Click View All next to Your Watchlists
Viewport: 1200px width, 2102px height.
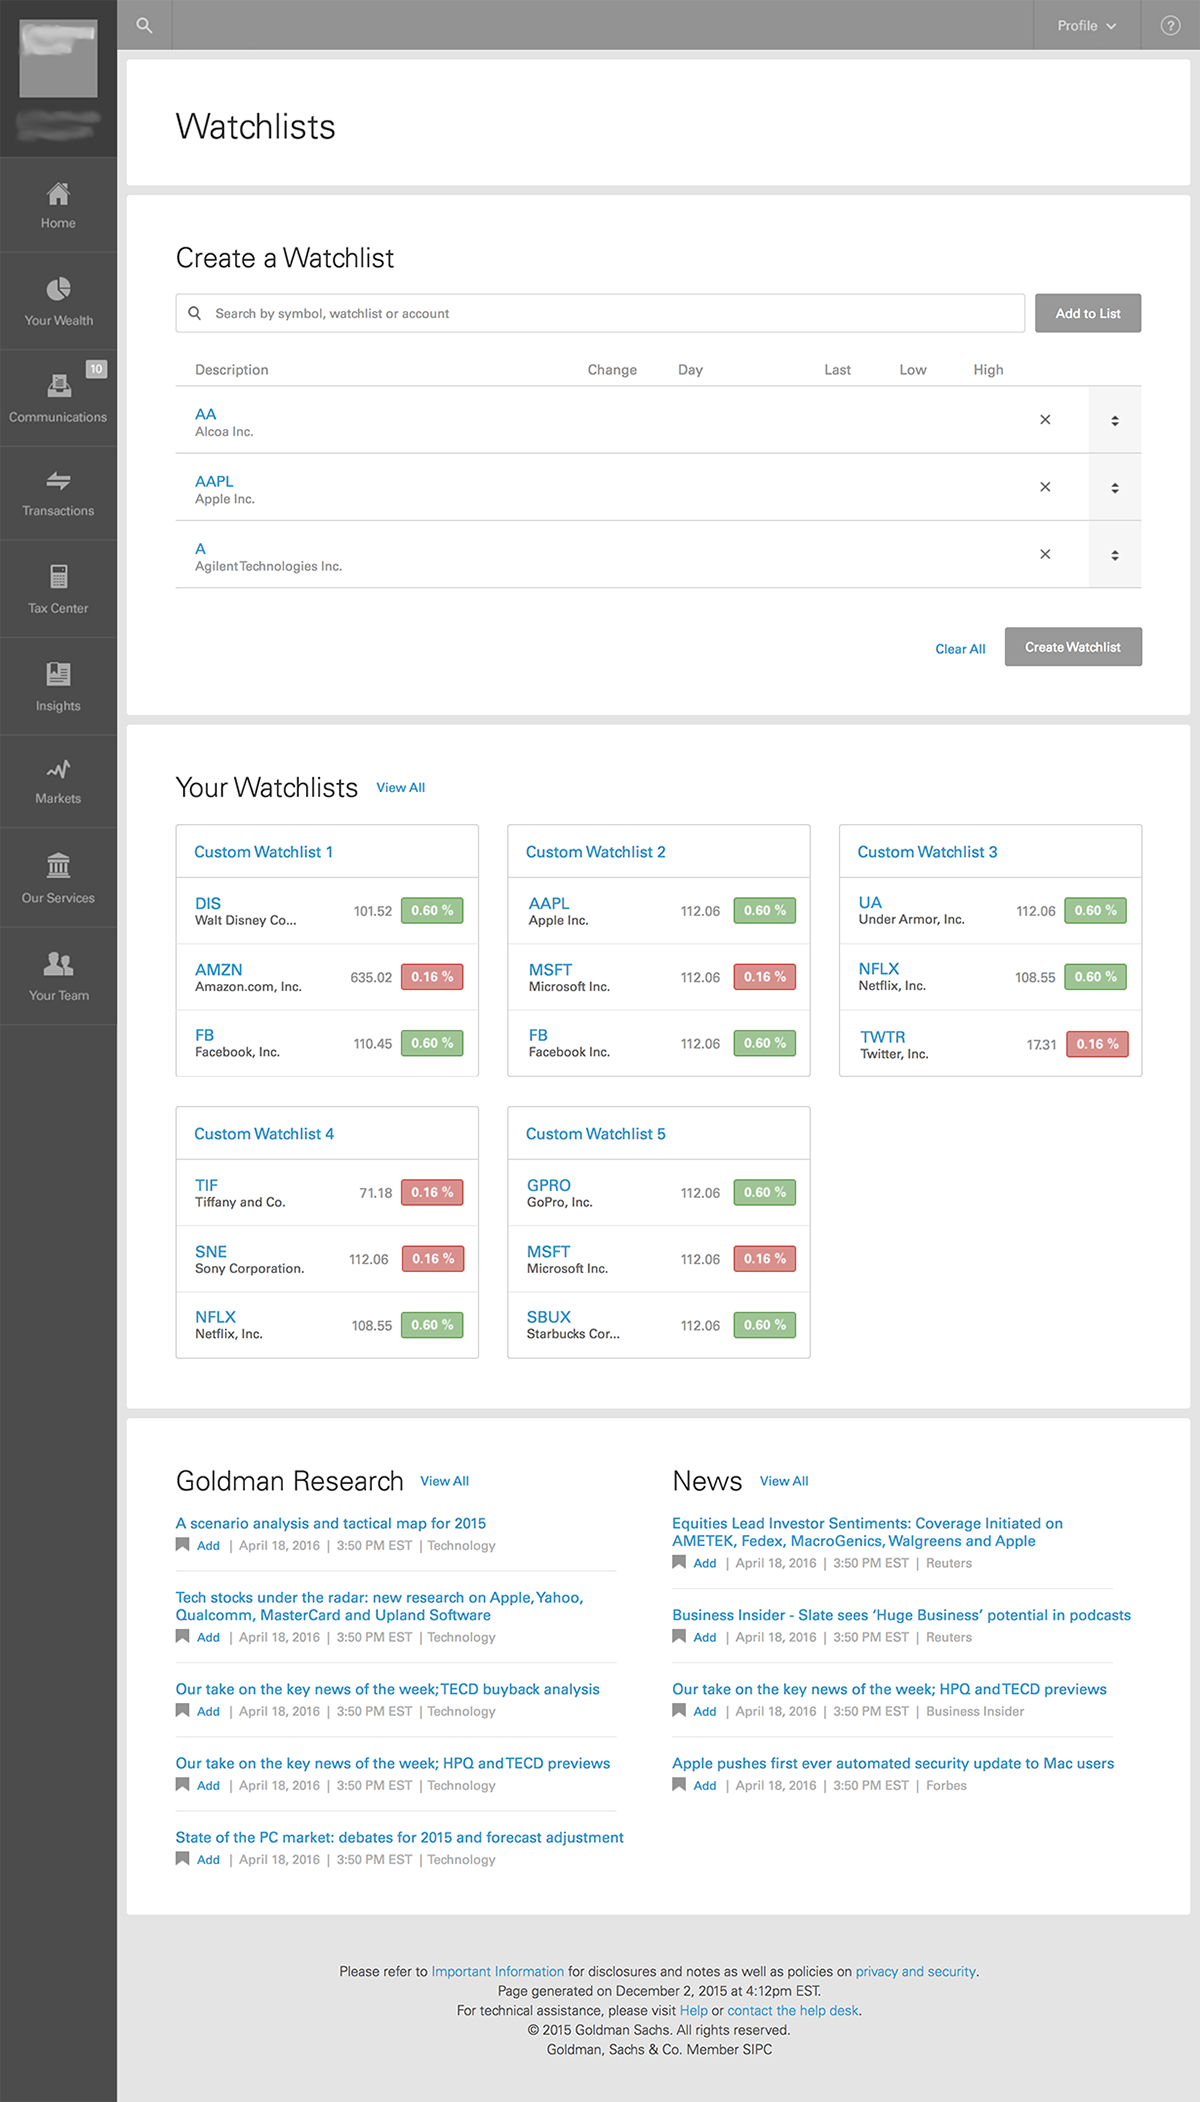point(400,788)
